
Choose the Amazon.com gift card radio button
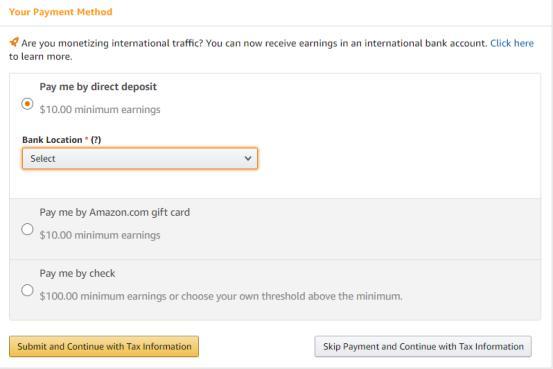27,229
